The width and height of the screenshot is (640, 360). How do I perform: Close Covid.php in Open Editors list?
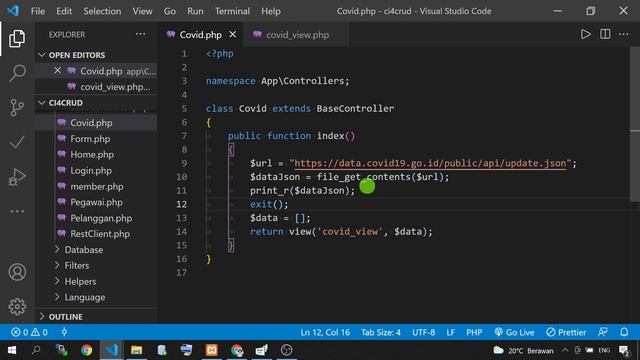click(58, 71)
